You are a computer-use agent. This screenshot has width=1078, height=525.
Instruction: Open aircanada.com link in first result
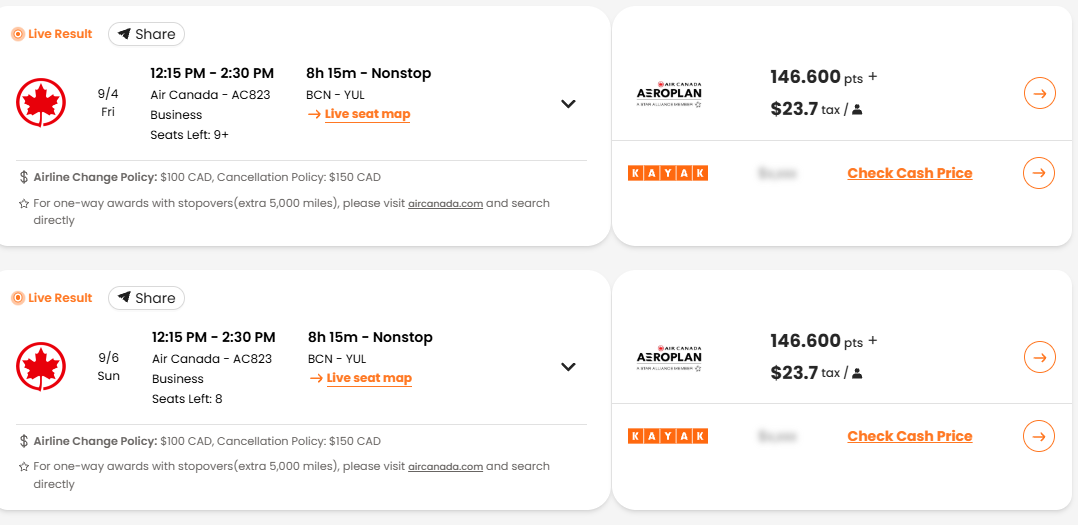click(x=445, y=203)
